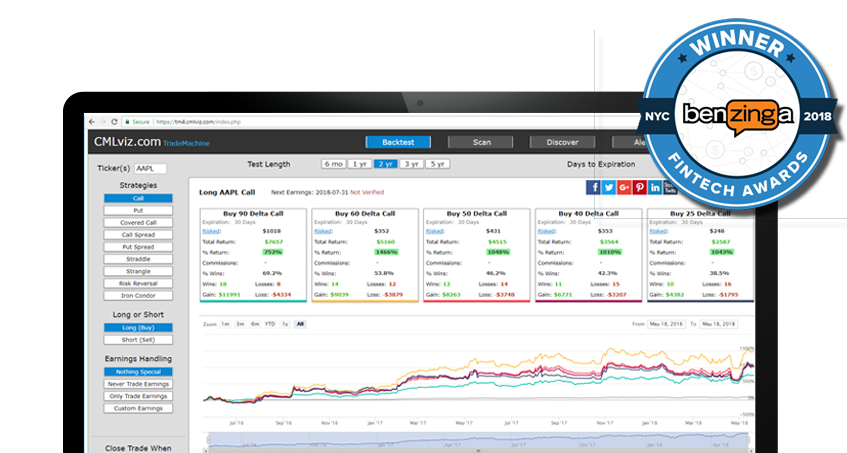The image size is (847, 453).
Task: Select 5 yr test length
Action: (x=437, y=164)
